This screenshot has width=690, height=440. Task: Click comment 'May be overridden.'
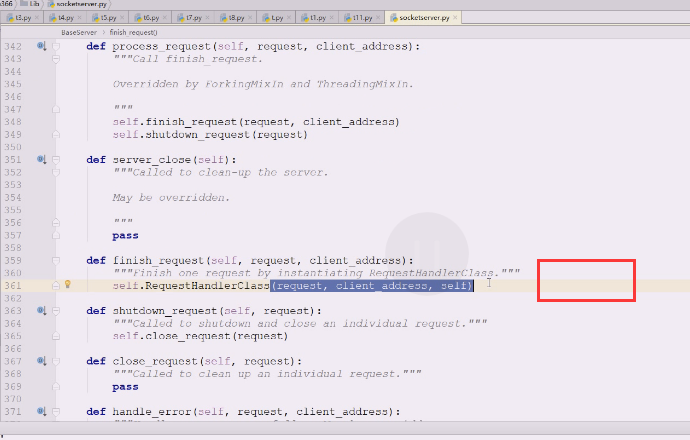click(x=171, y=198)
